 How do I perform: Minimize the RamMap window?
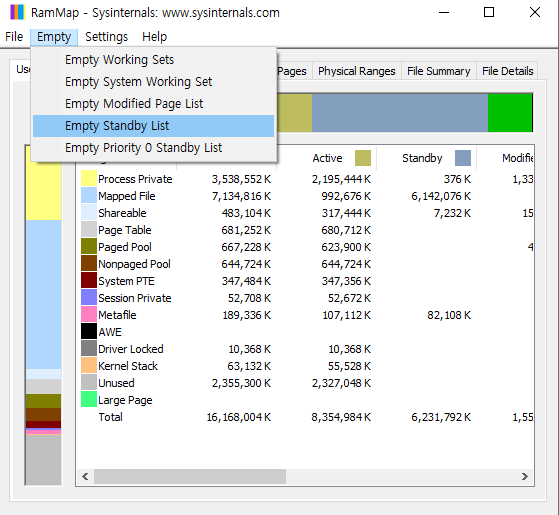click(x=444, y=12)
